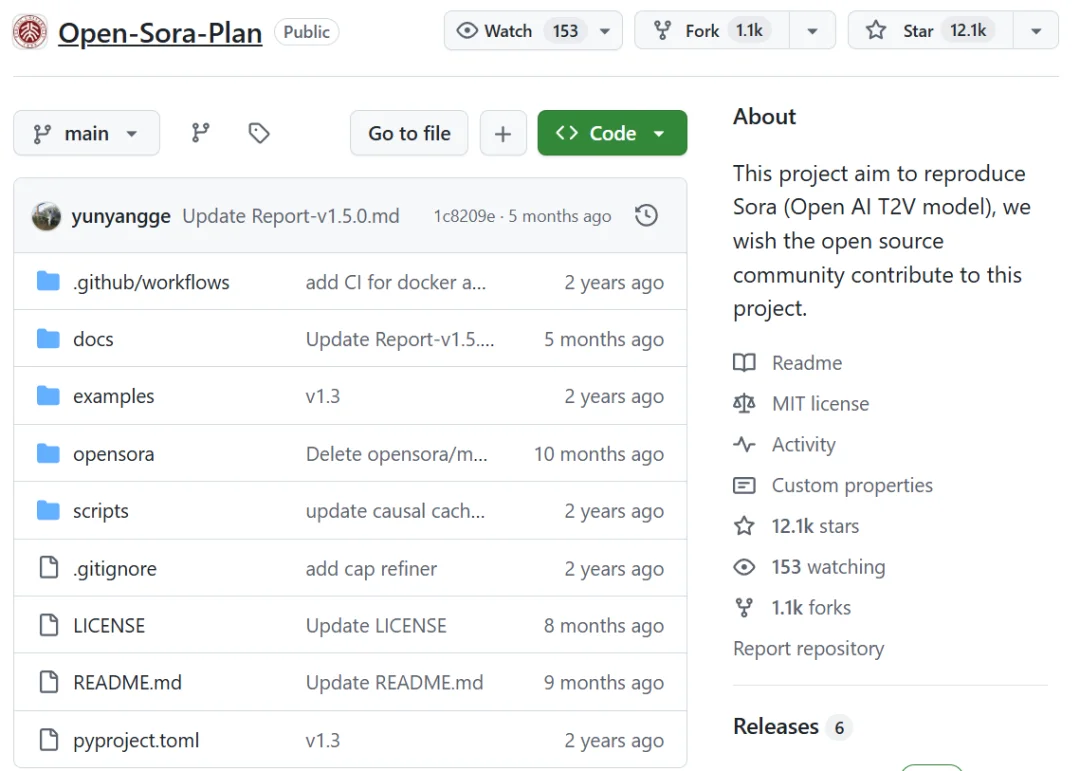Expand the main branch dropdown
This screenshot has height=771, width=1080.
(x=86, y=133)
